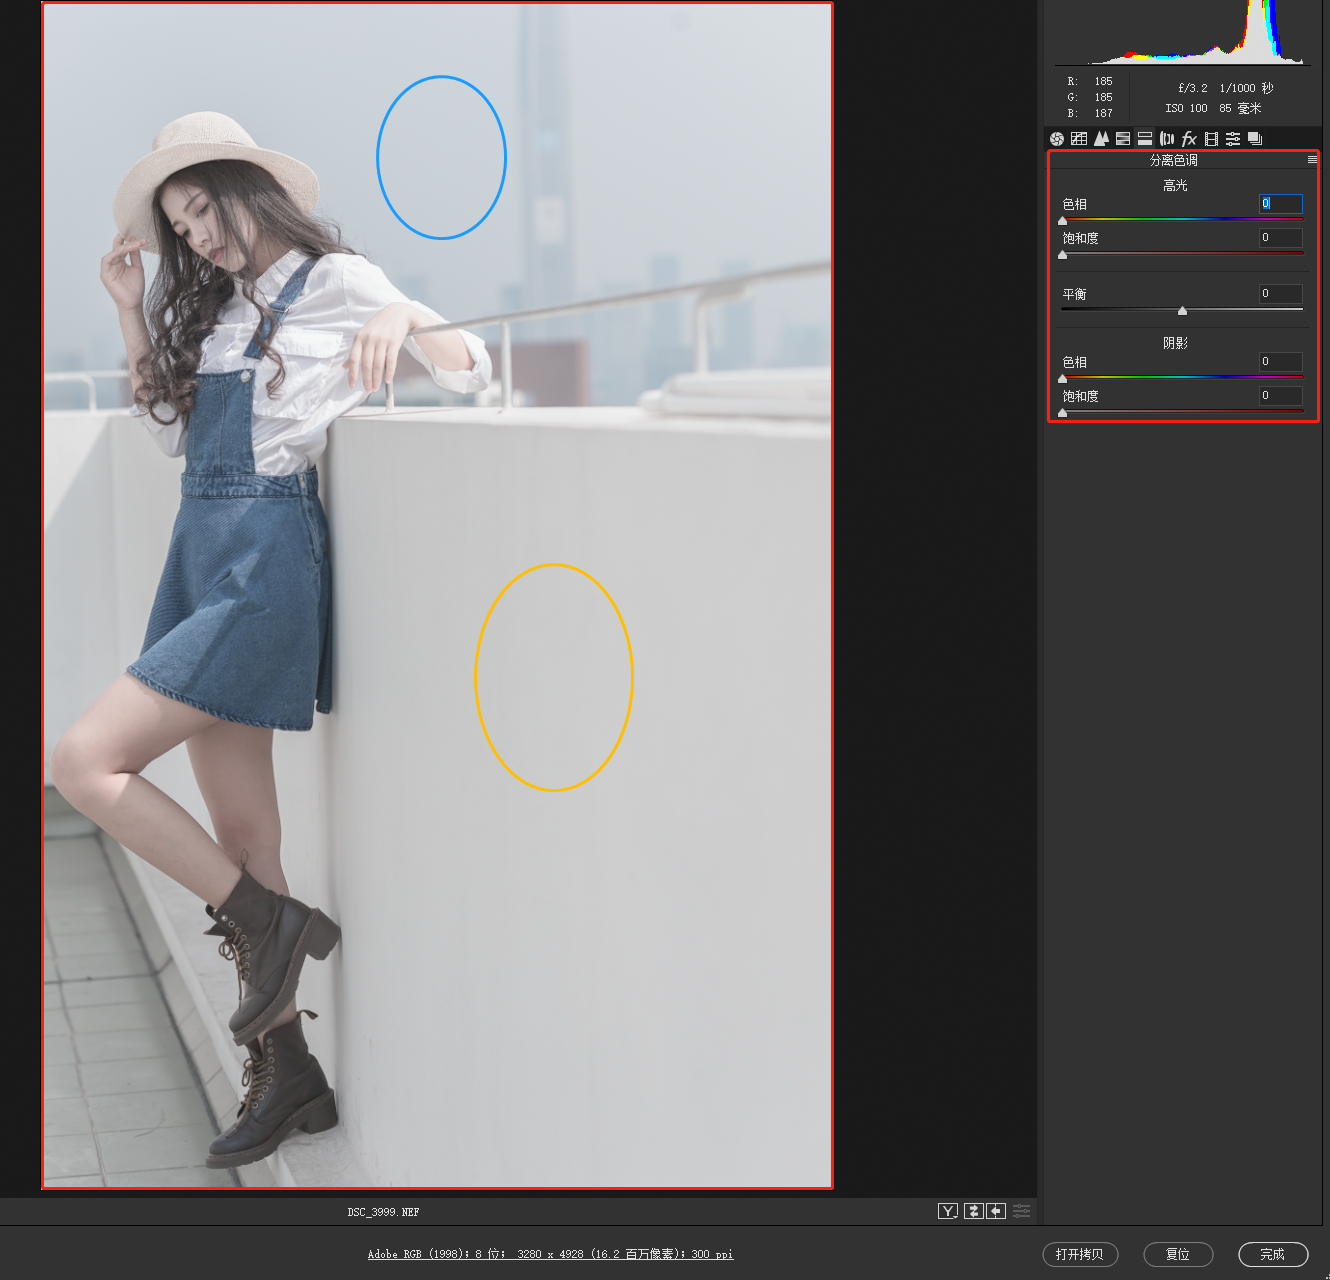Open the Presets panel tab
Viewport: 1330px width, 1280px height.
click(x=1233, y=139)
